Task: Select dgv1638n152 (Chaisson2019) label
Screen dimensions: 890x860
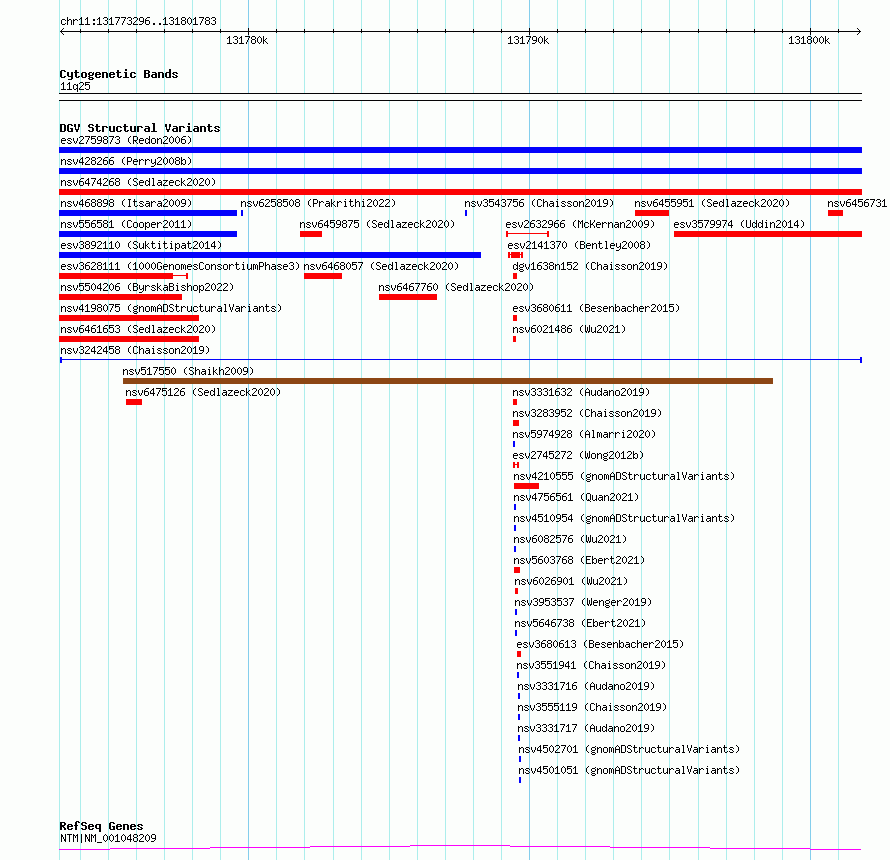Action: coord(590,266)
